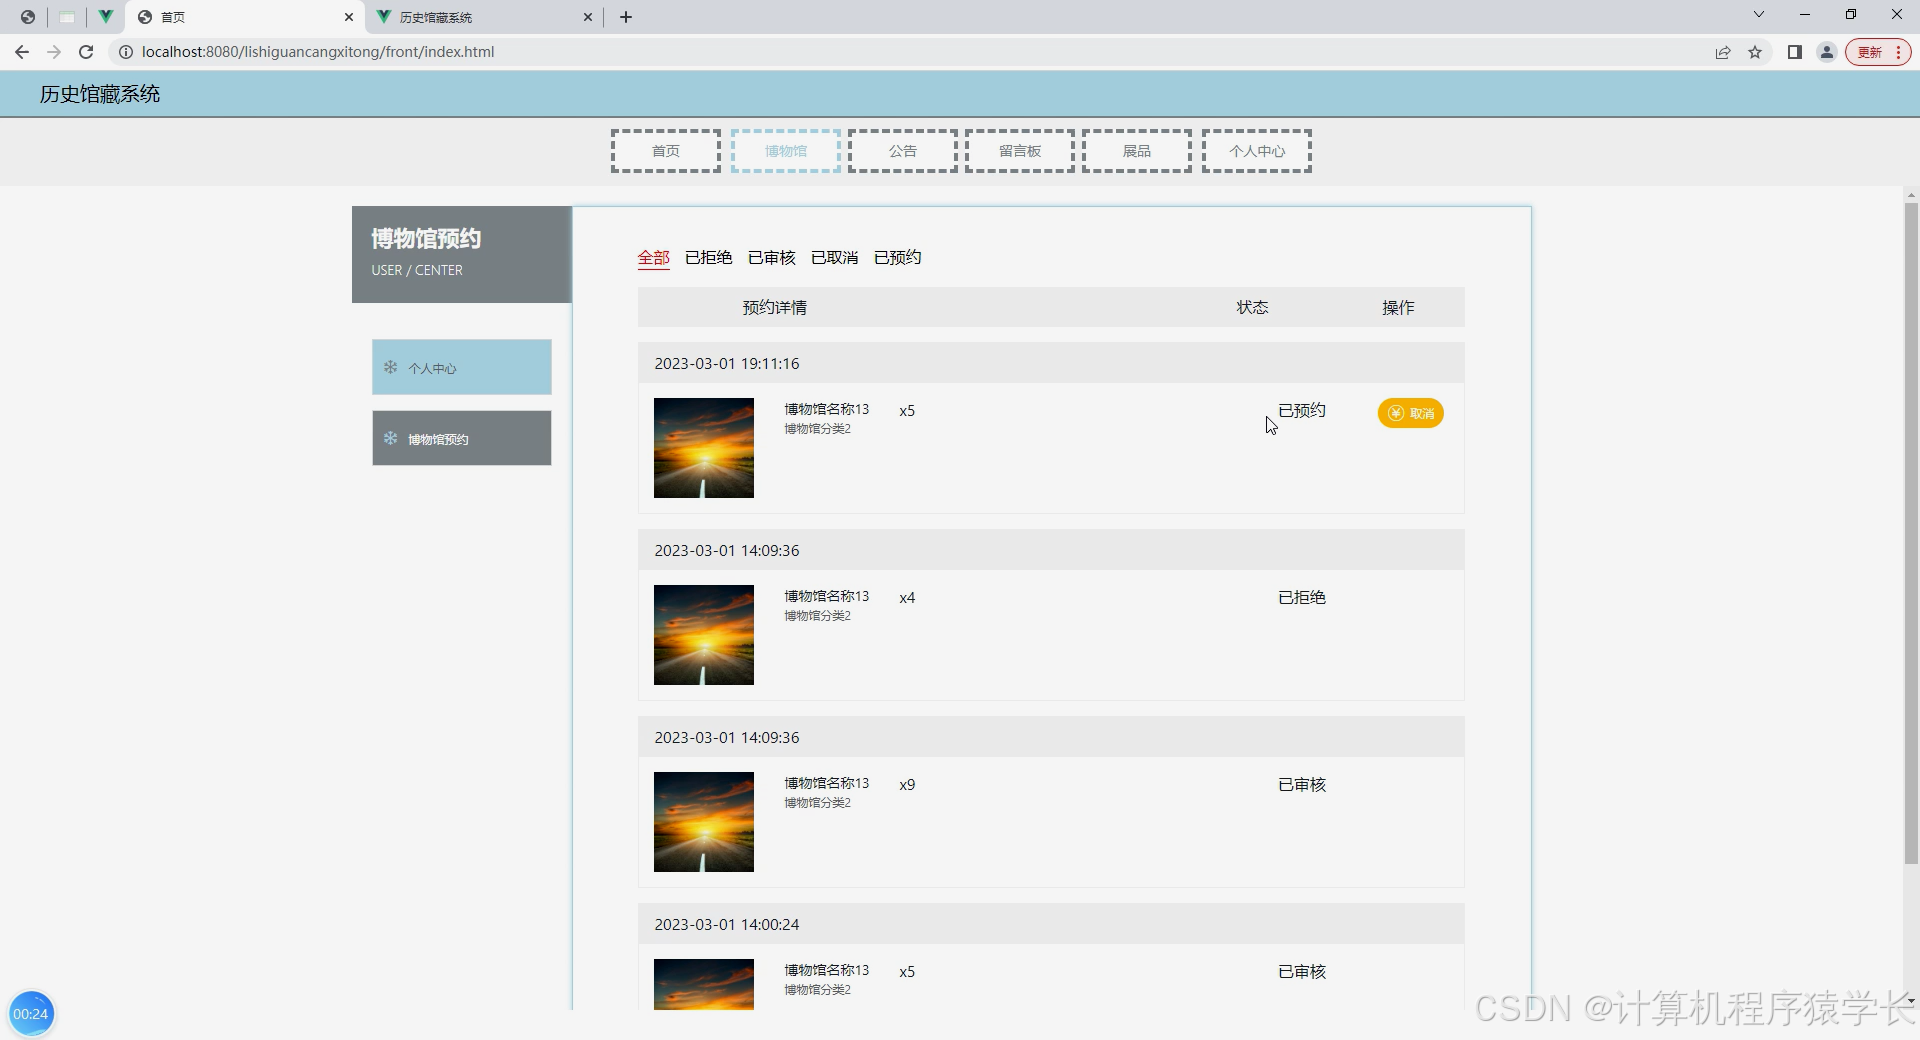Click snowflake icon beside sidebar 博物馆预约
The image size is (1920, 1040).
click(391, 438)
